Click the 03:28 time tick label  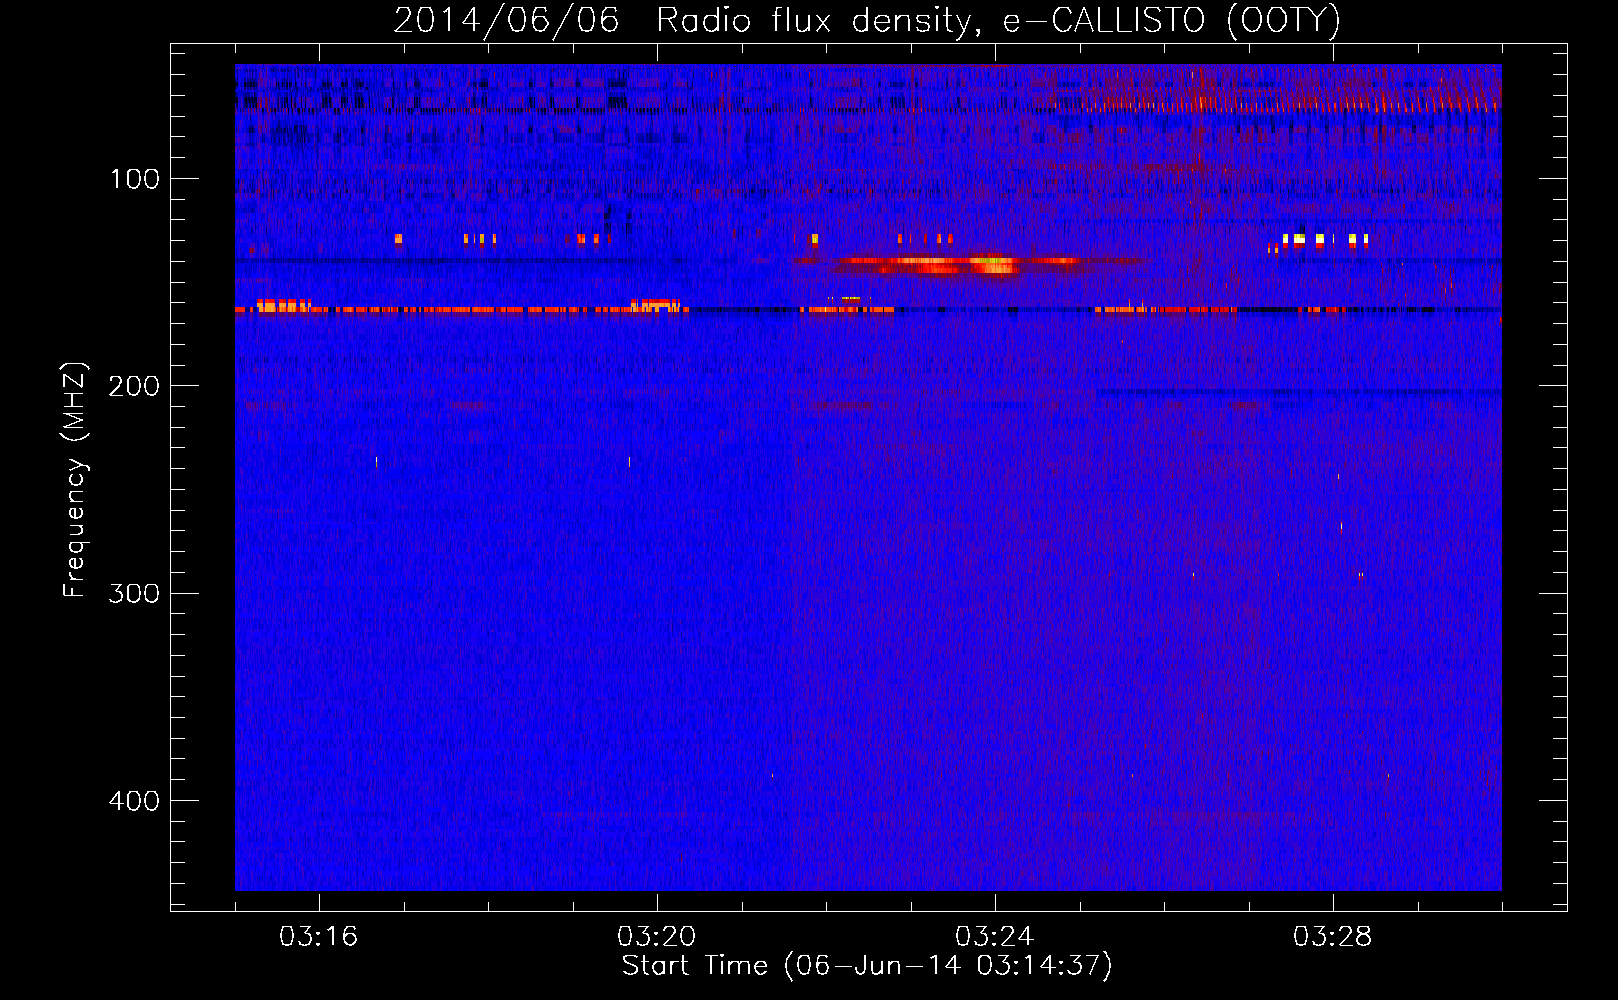click(x=1332, y=937)
